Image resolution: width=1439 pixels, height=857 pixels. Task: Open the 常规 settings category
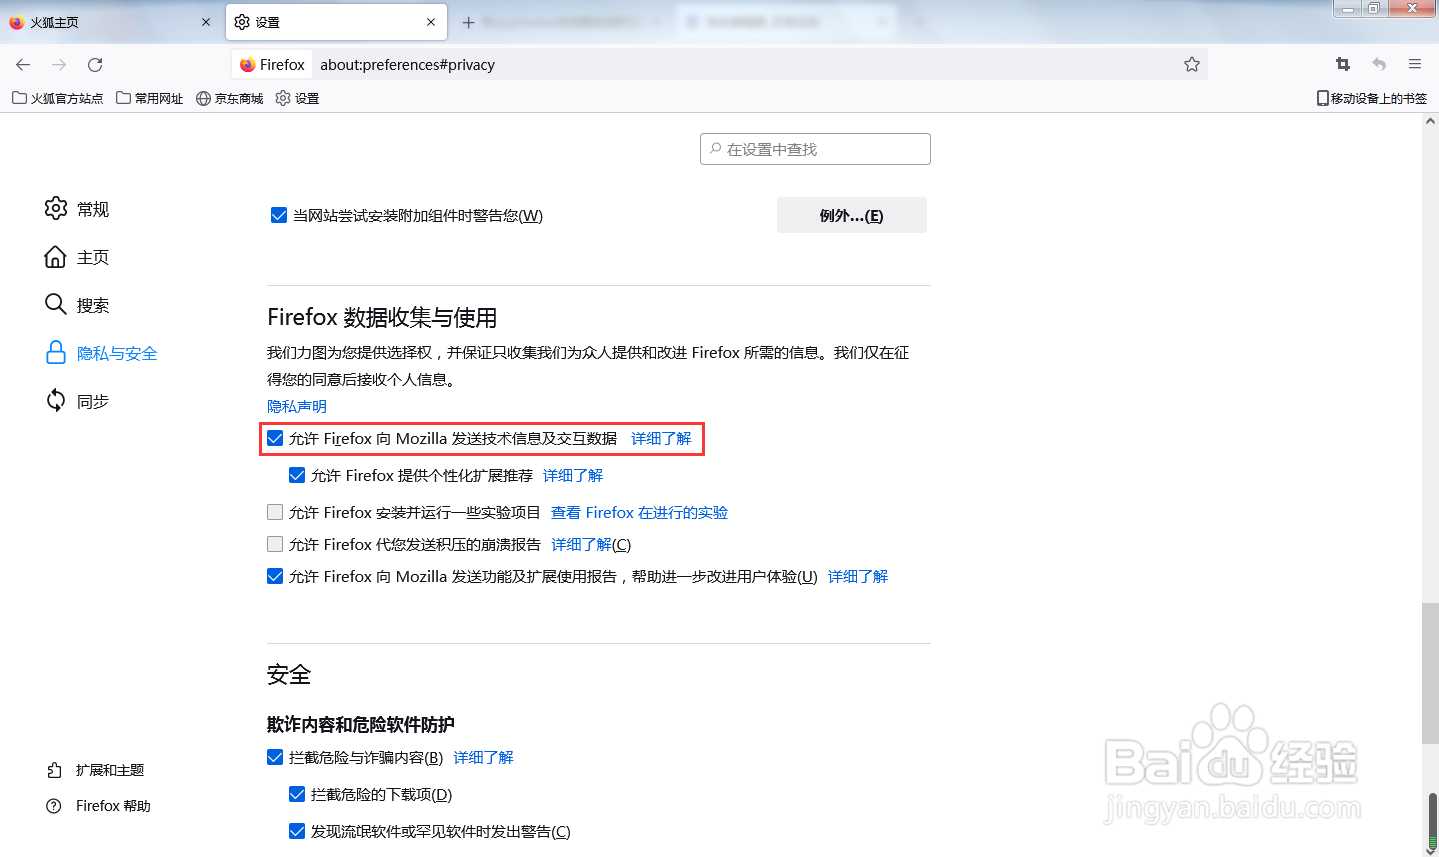click(77, 209)
